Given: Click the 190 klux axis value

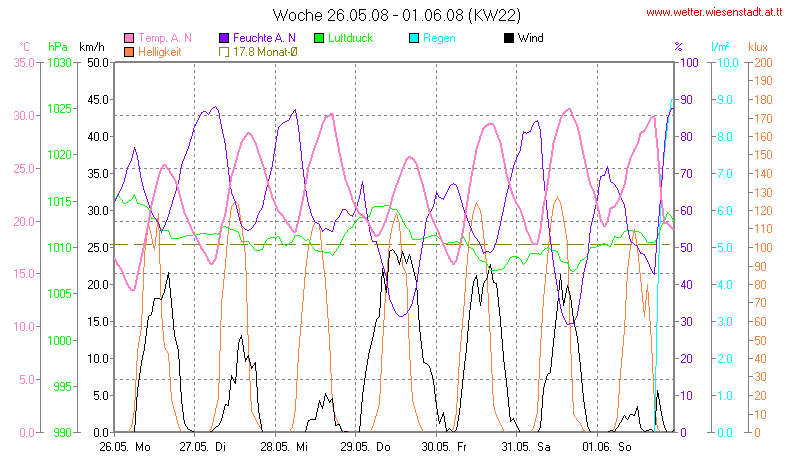Looking at the screenshot, I should (763, 81).
